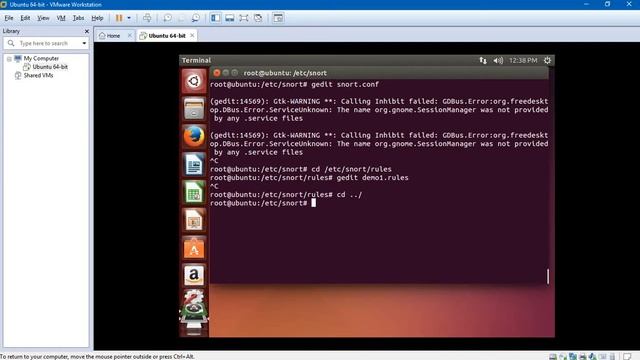The image size is (640, 360).
Task: Click the current terminal prompt cursor
Action: [313, 203]
